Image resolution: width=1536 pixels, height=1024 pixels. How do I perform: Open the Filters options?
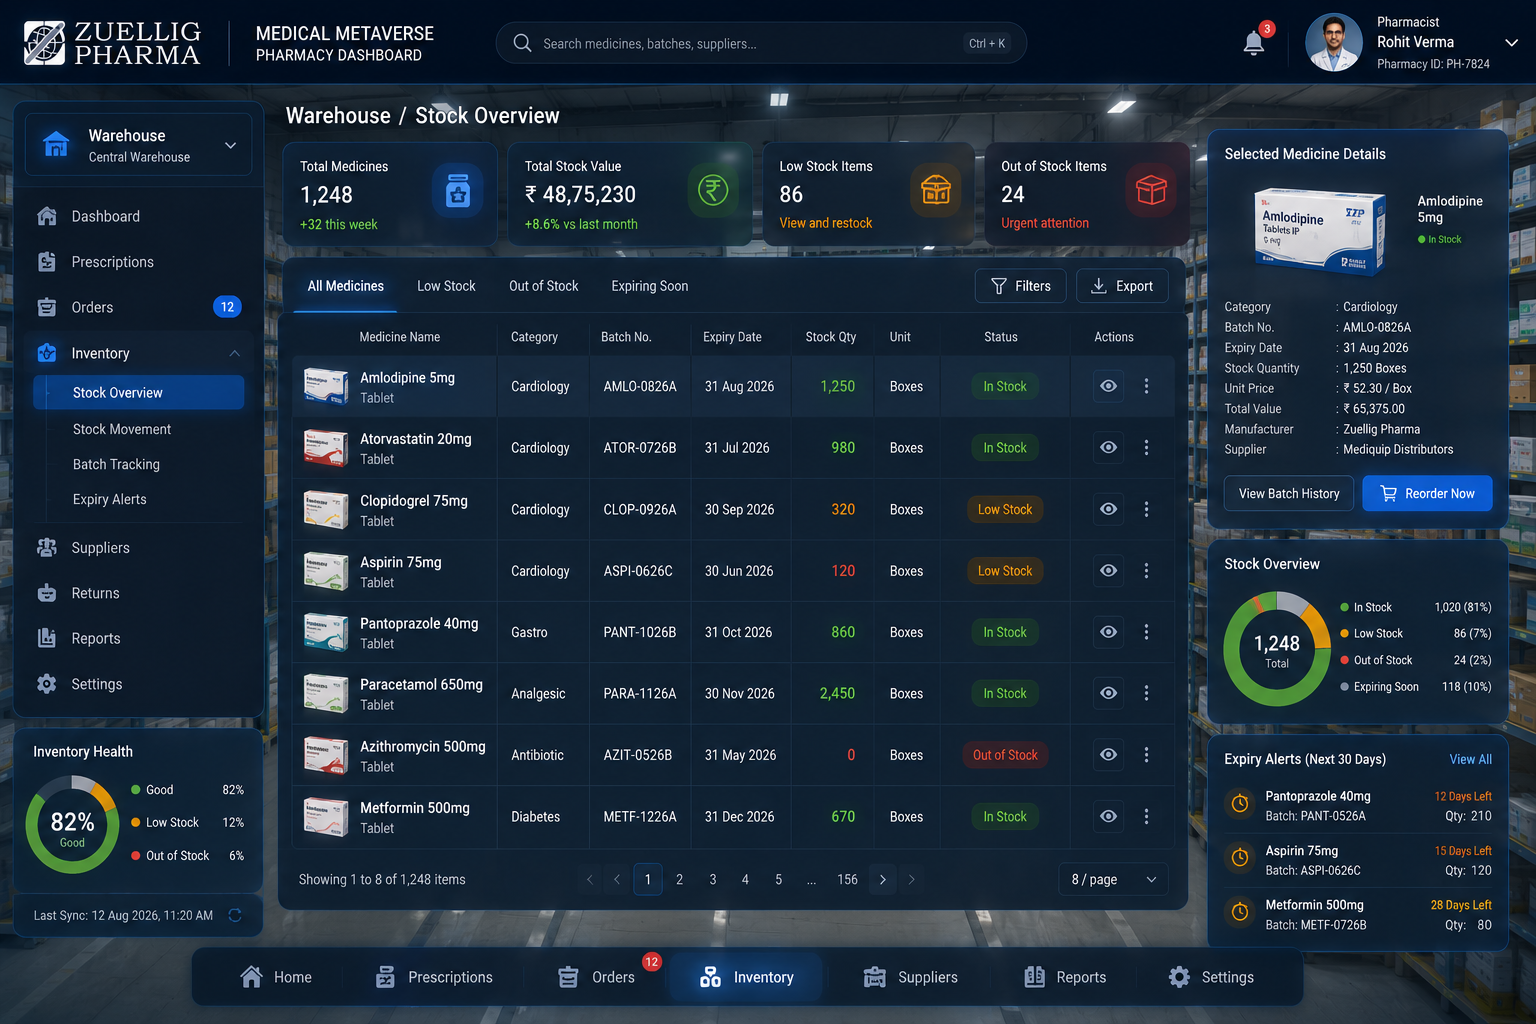pos(1020,286)
